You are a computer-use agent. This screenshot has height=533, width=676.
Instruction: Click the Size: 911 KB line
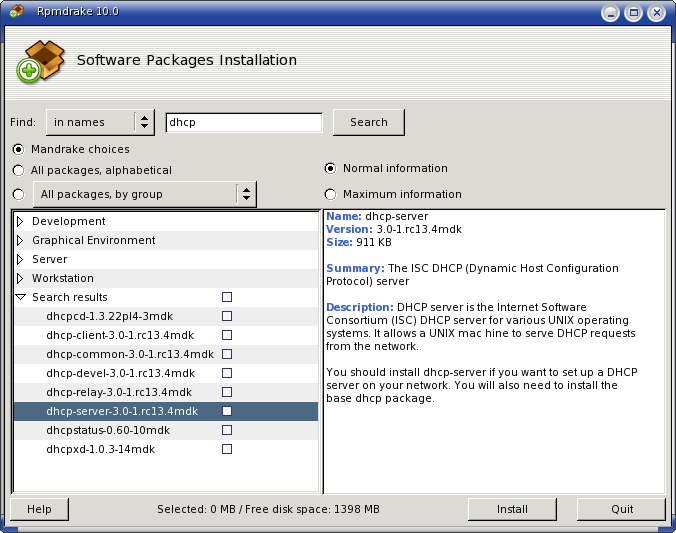point(359,242)
